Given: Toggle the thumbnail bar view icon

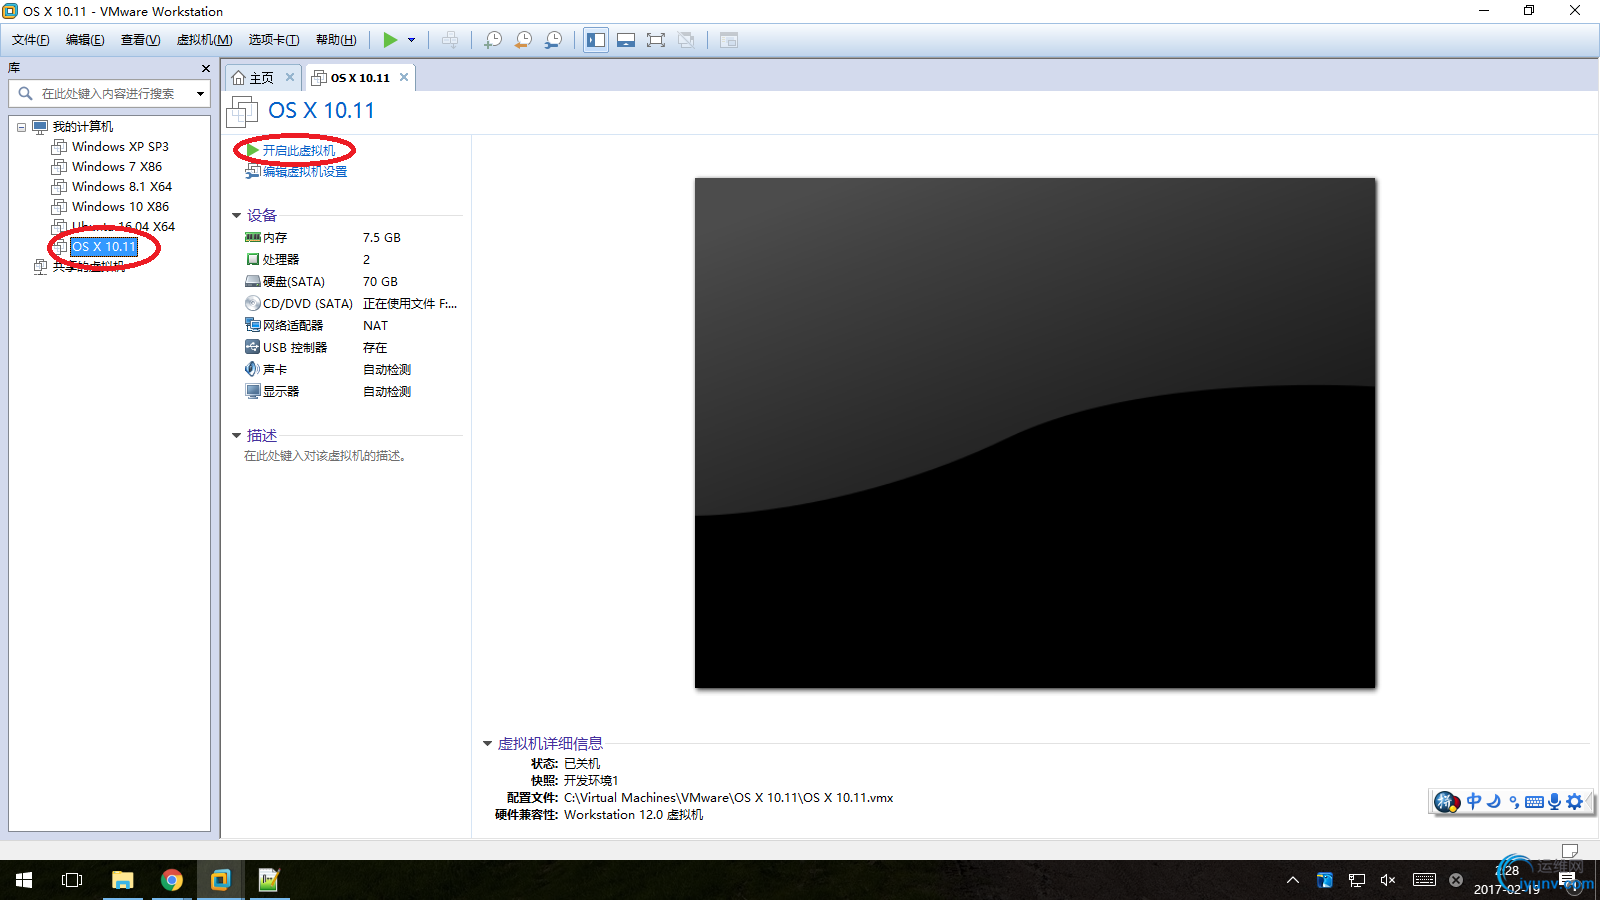Looking at the screenshot, I should 626,40.
